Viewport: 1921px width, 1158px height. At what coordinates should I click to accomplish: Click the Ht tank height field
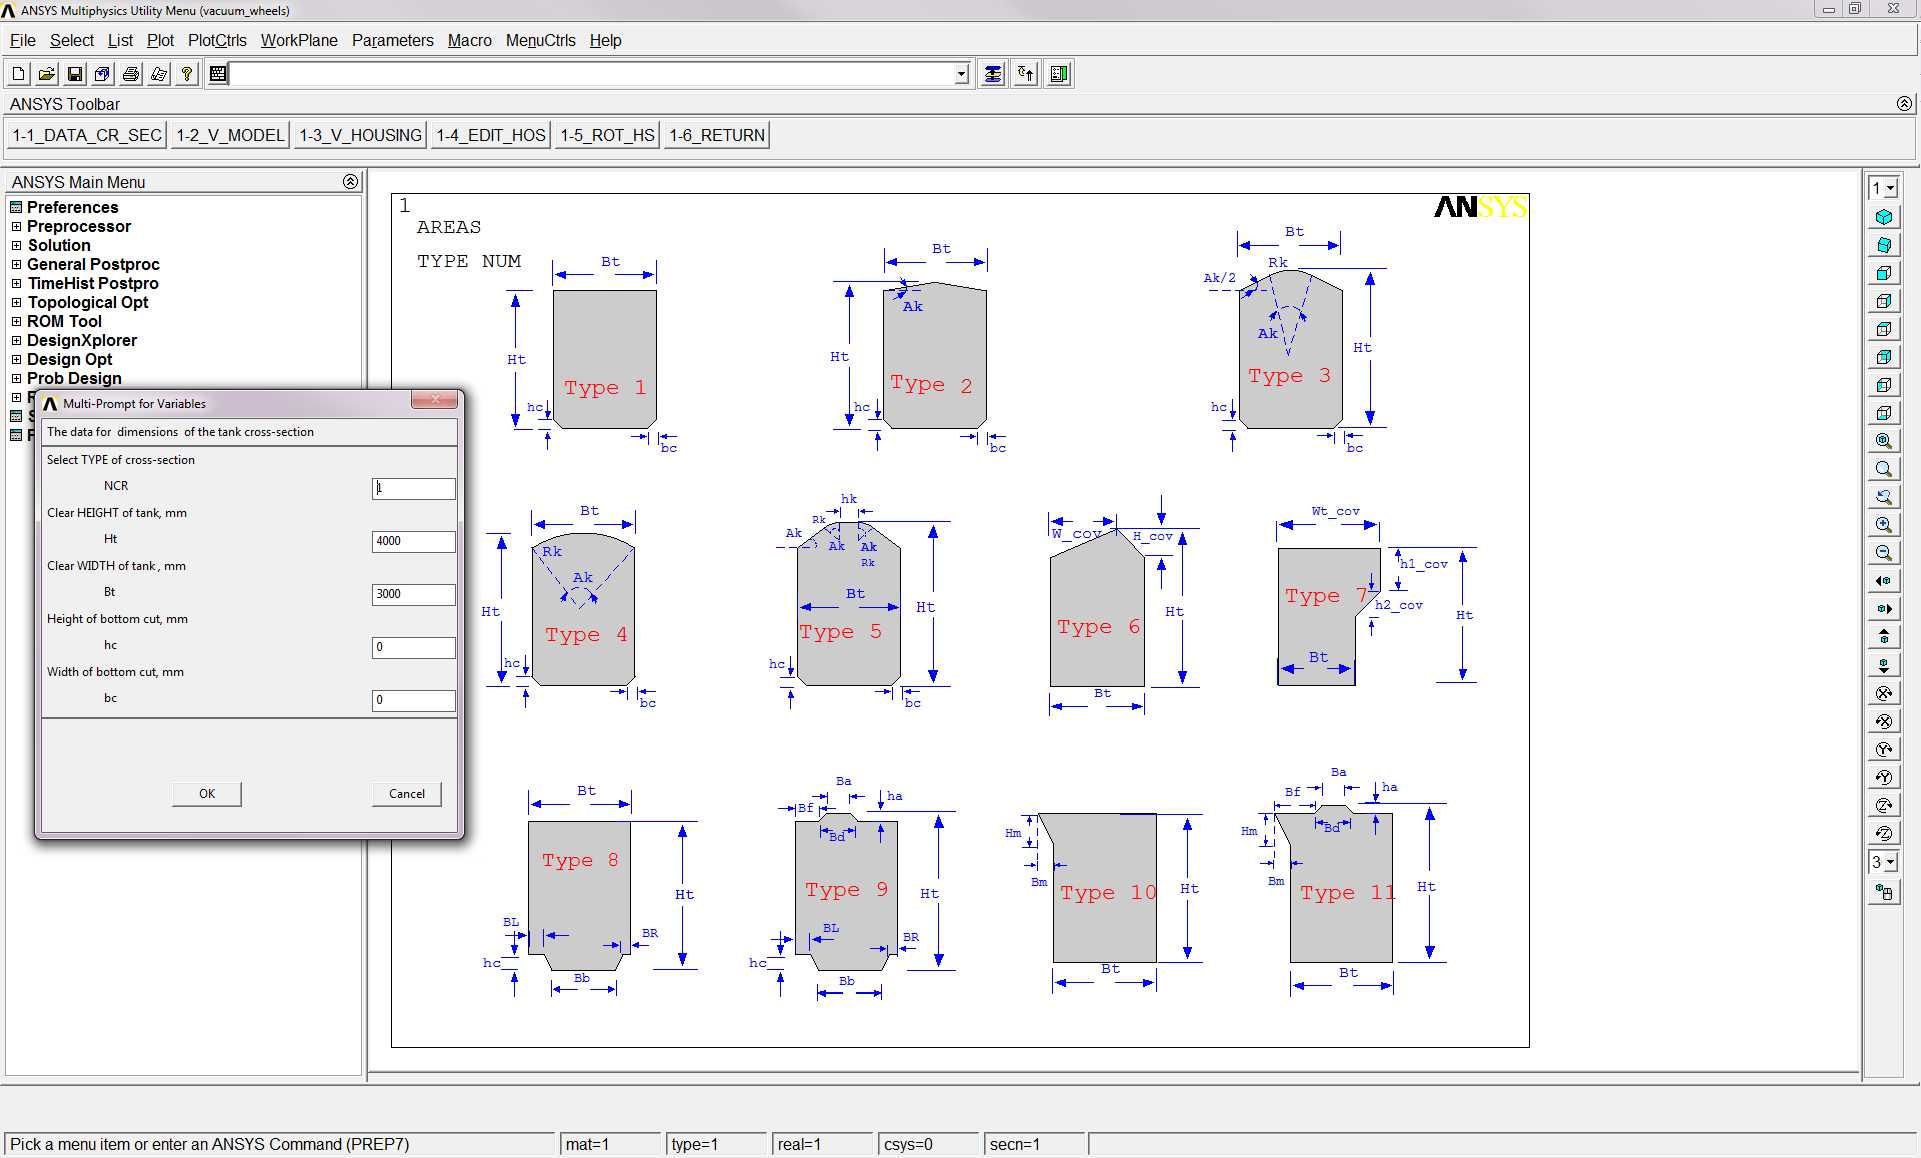pyautogui.click(x=414, y=541)
